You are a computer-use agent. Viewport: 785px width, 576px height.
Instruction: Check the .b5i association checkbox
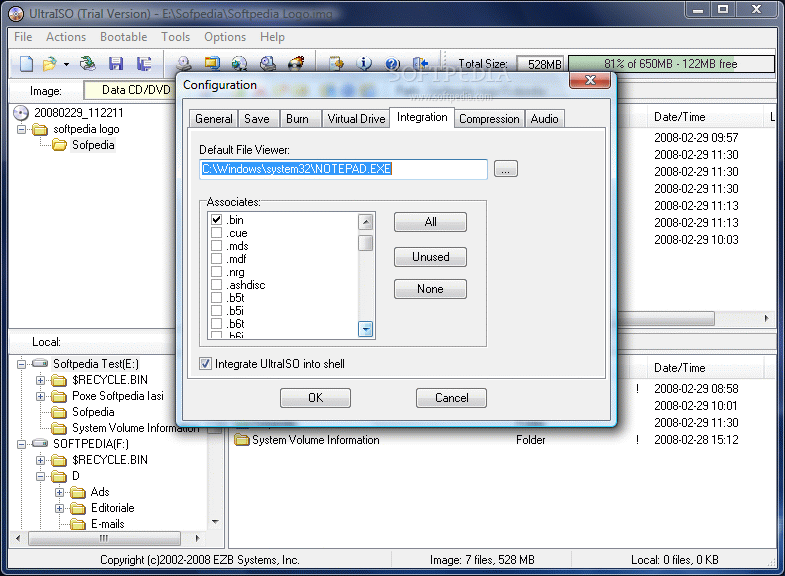[216, 311]
